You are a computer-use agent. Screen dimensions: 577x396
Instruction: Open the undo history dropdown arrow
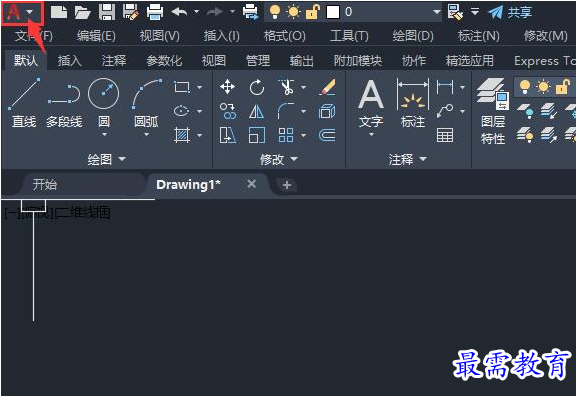pos(197,12)
